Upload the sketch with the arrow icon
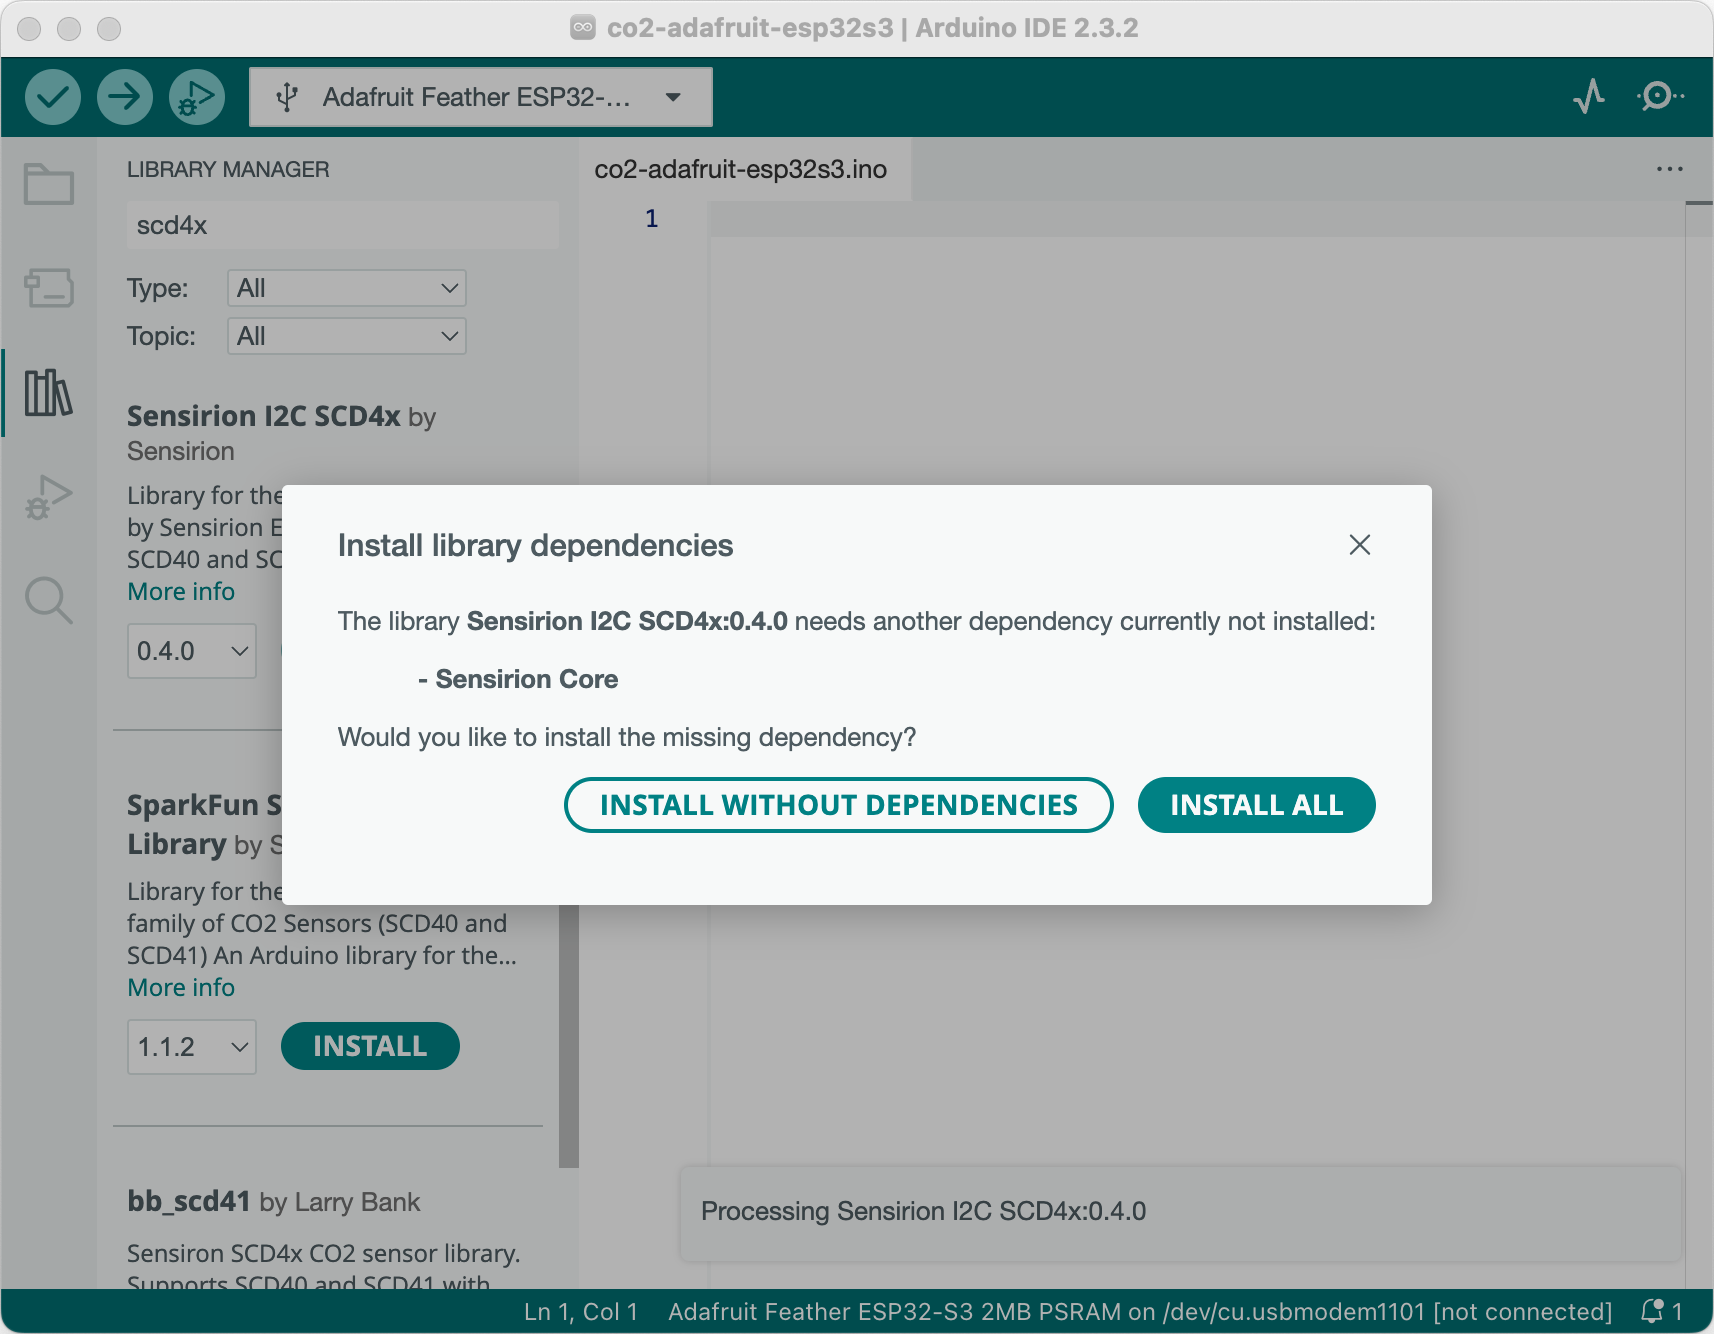Image resolution: width=1714 pixels, height=1334 pixels. (124, 96)
